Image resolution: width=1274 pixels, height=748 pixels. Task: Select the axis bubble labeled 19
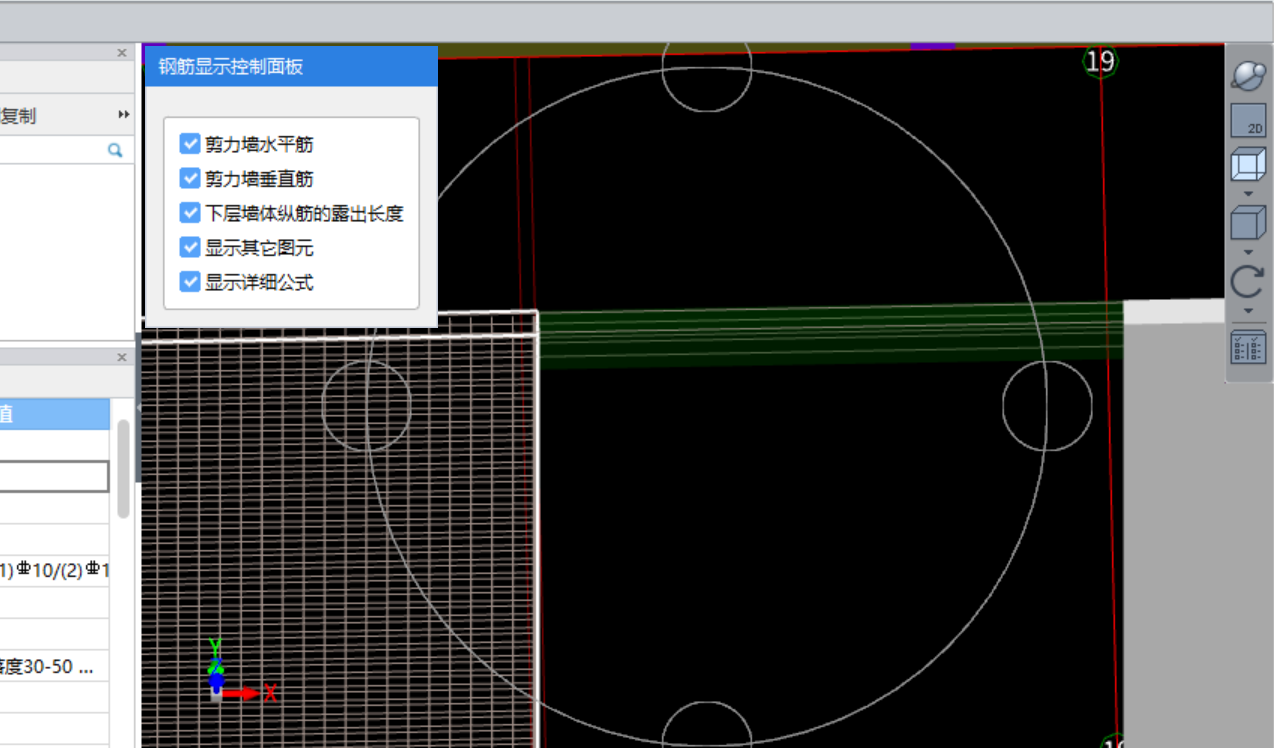1100,61
